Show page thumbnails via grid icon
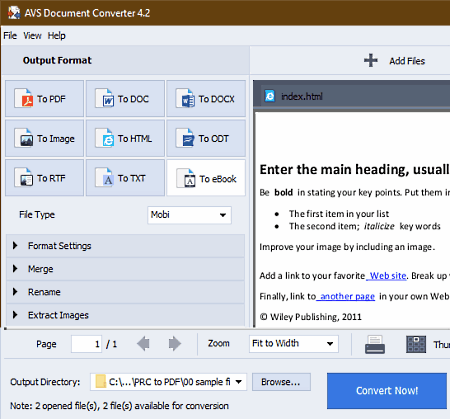This screenshot has height=419, width=450. (416, 344)
